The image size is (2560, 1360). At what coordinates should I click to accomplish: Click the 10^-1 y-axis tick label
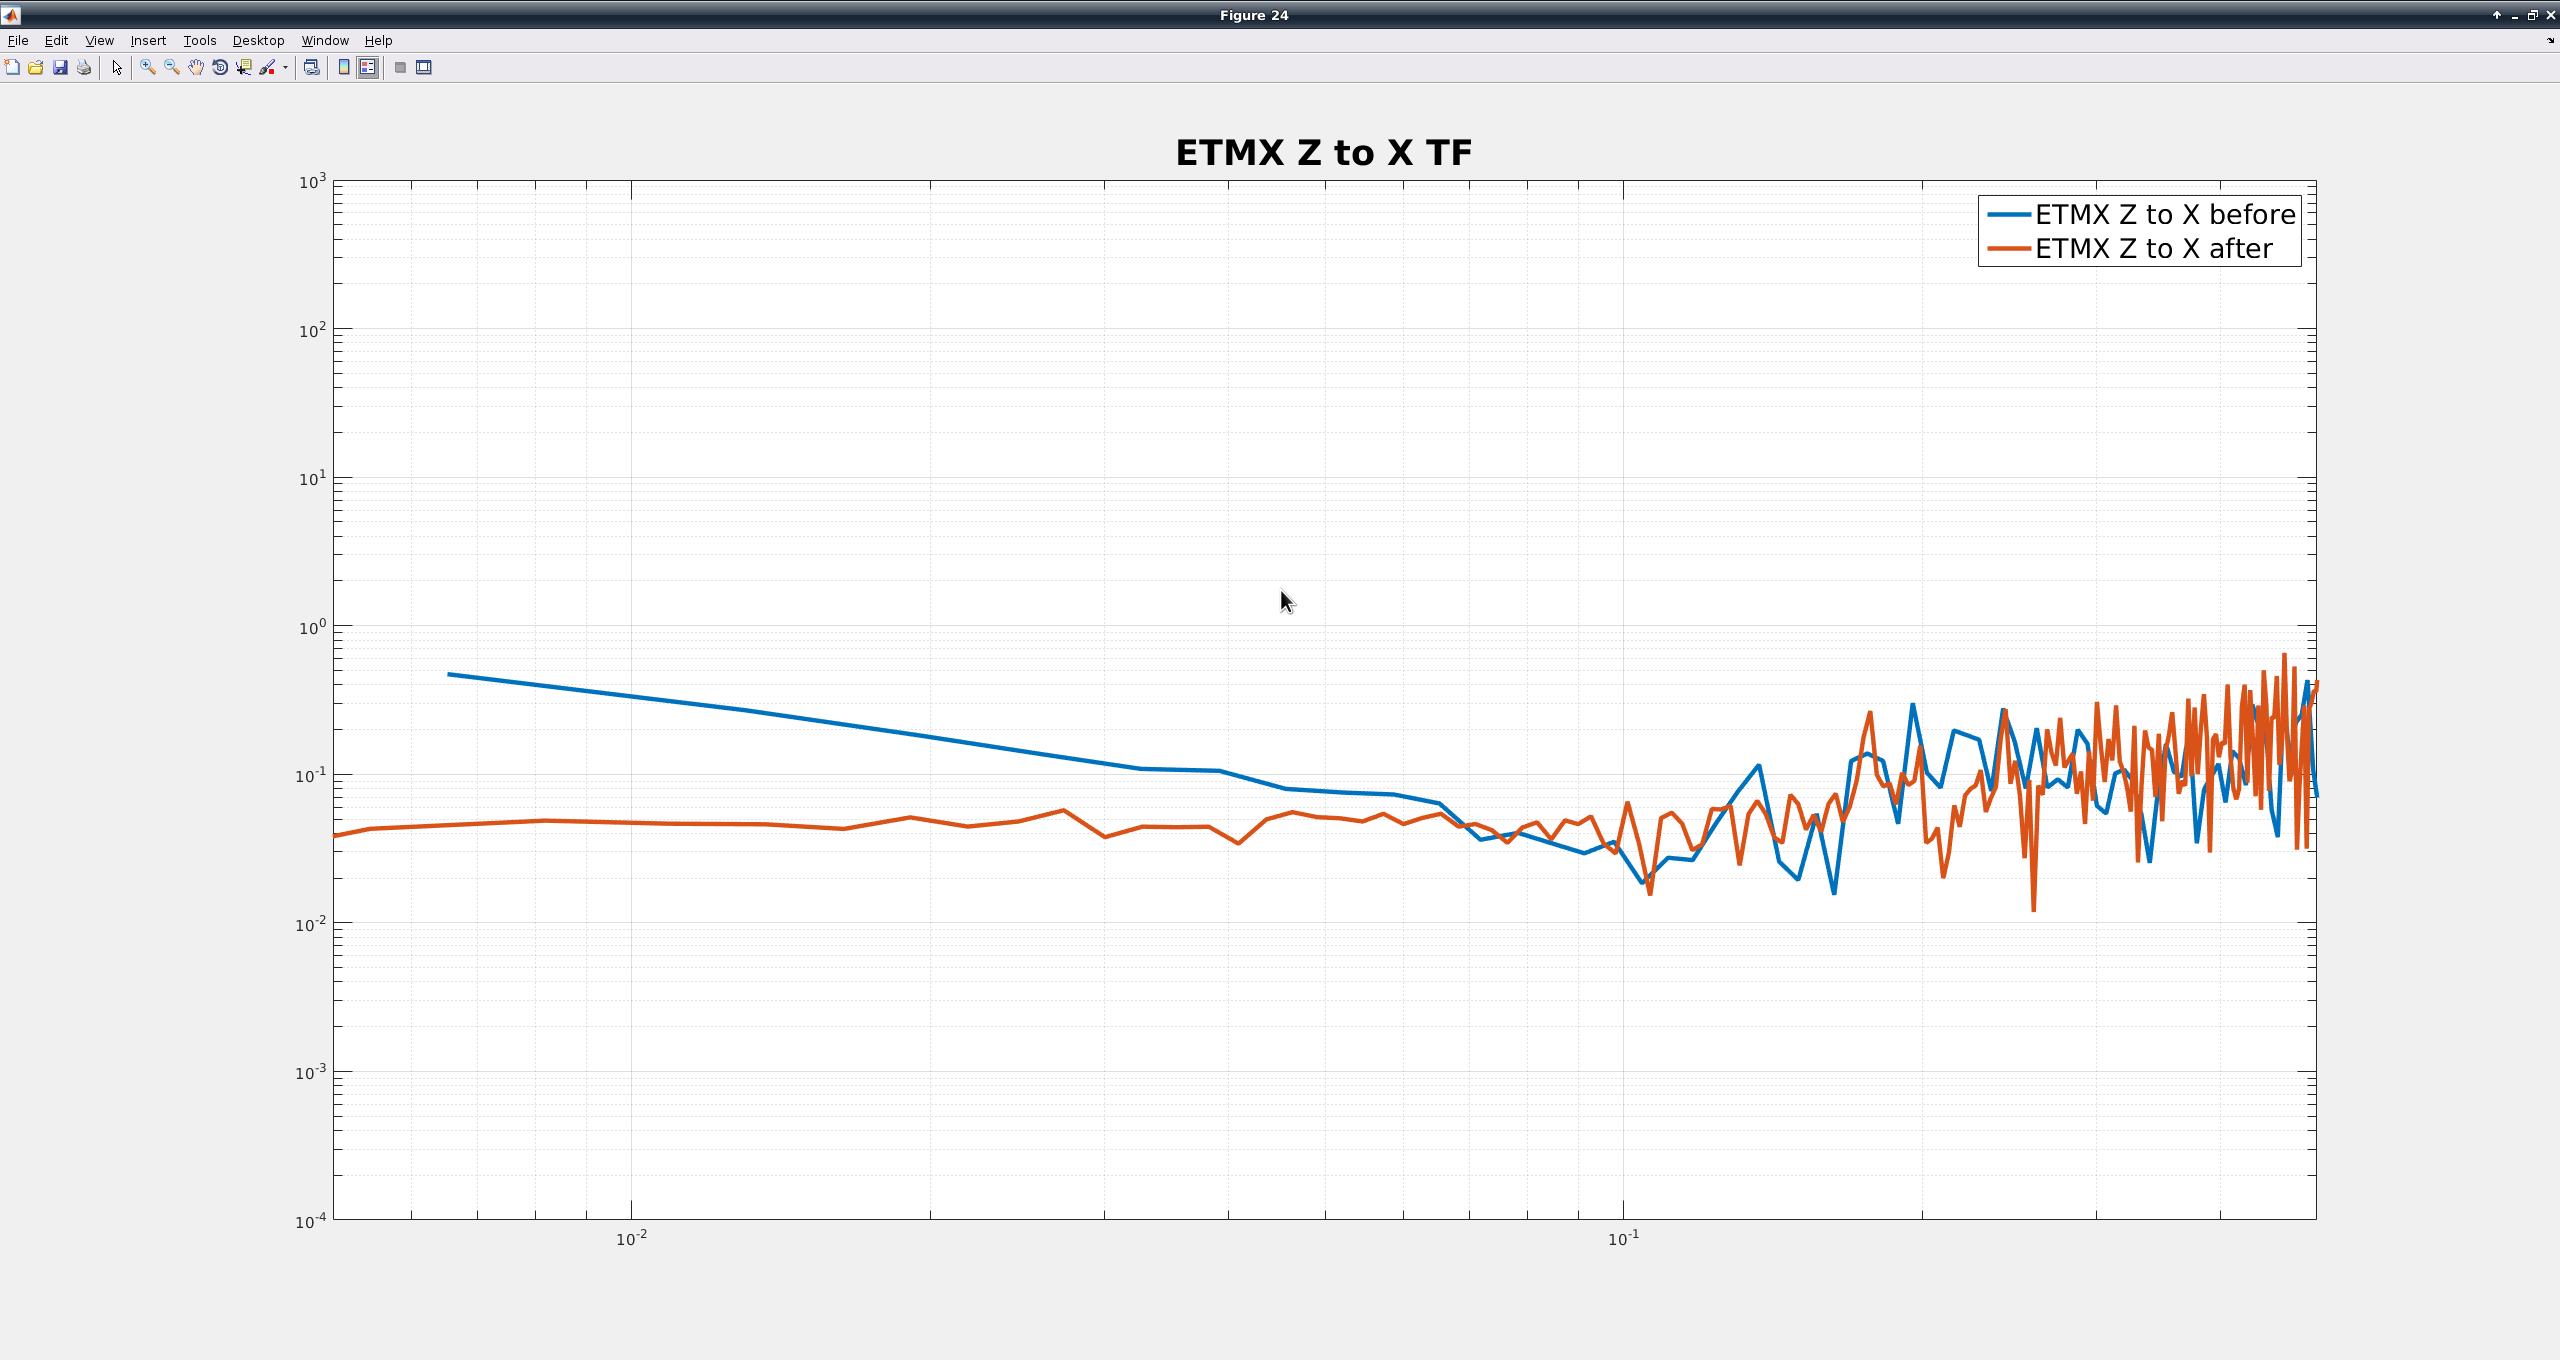310,775
